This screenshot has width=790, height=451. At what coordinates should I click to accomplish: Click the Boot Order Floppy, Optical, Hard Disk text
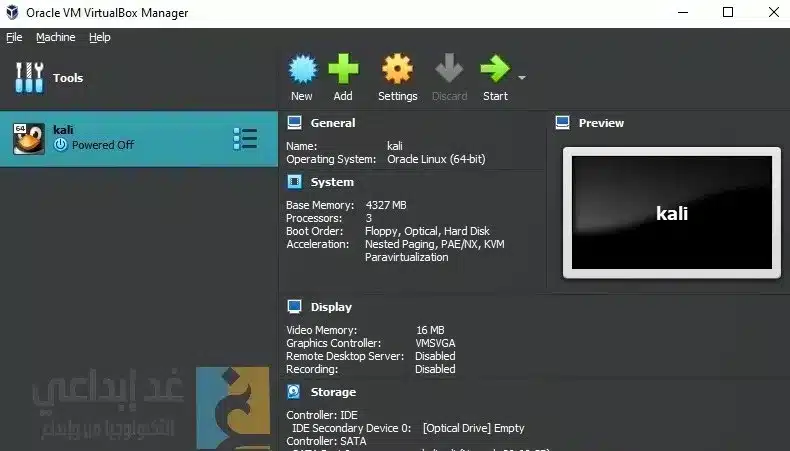(x=427, y=231)
